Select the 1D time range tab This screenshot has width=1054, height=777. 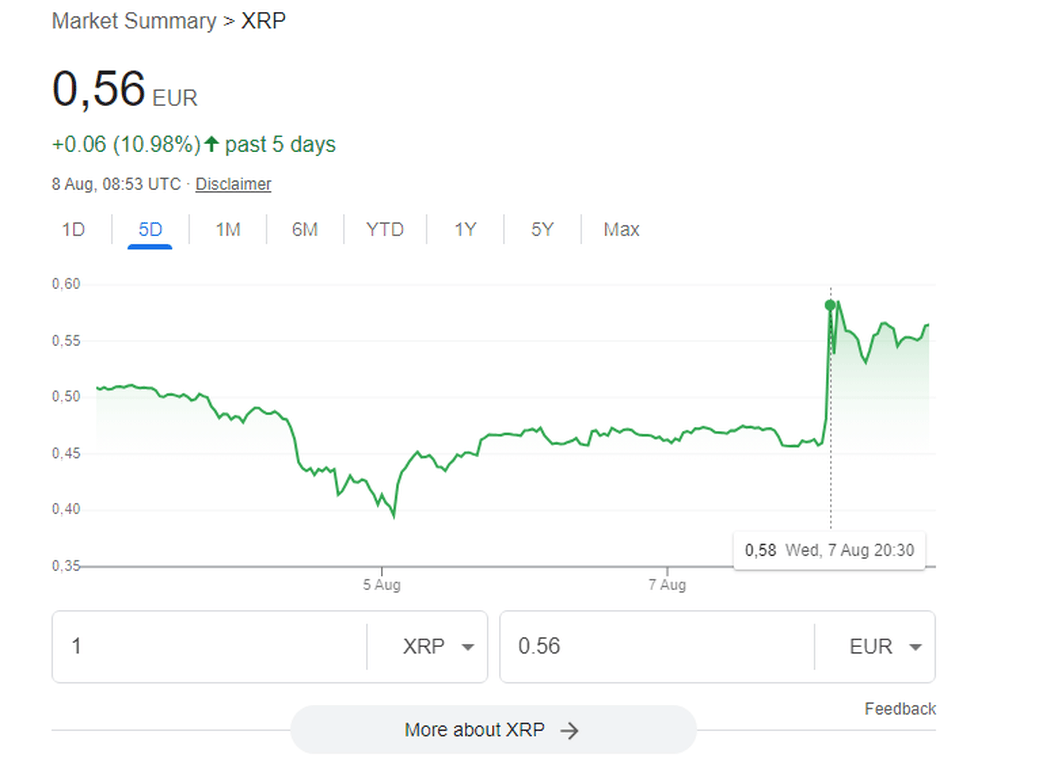click(x=73, y=230)
